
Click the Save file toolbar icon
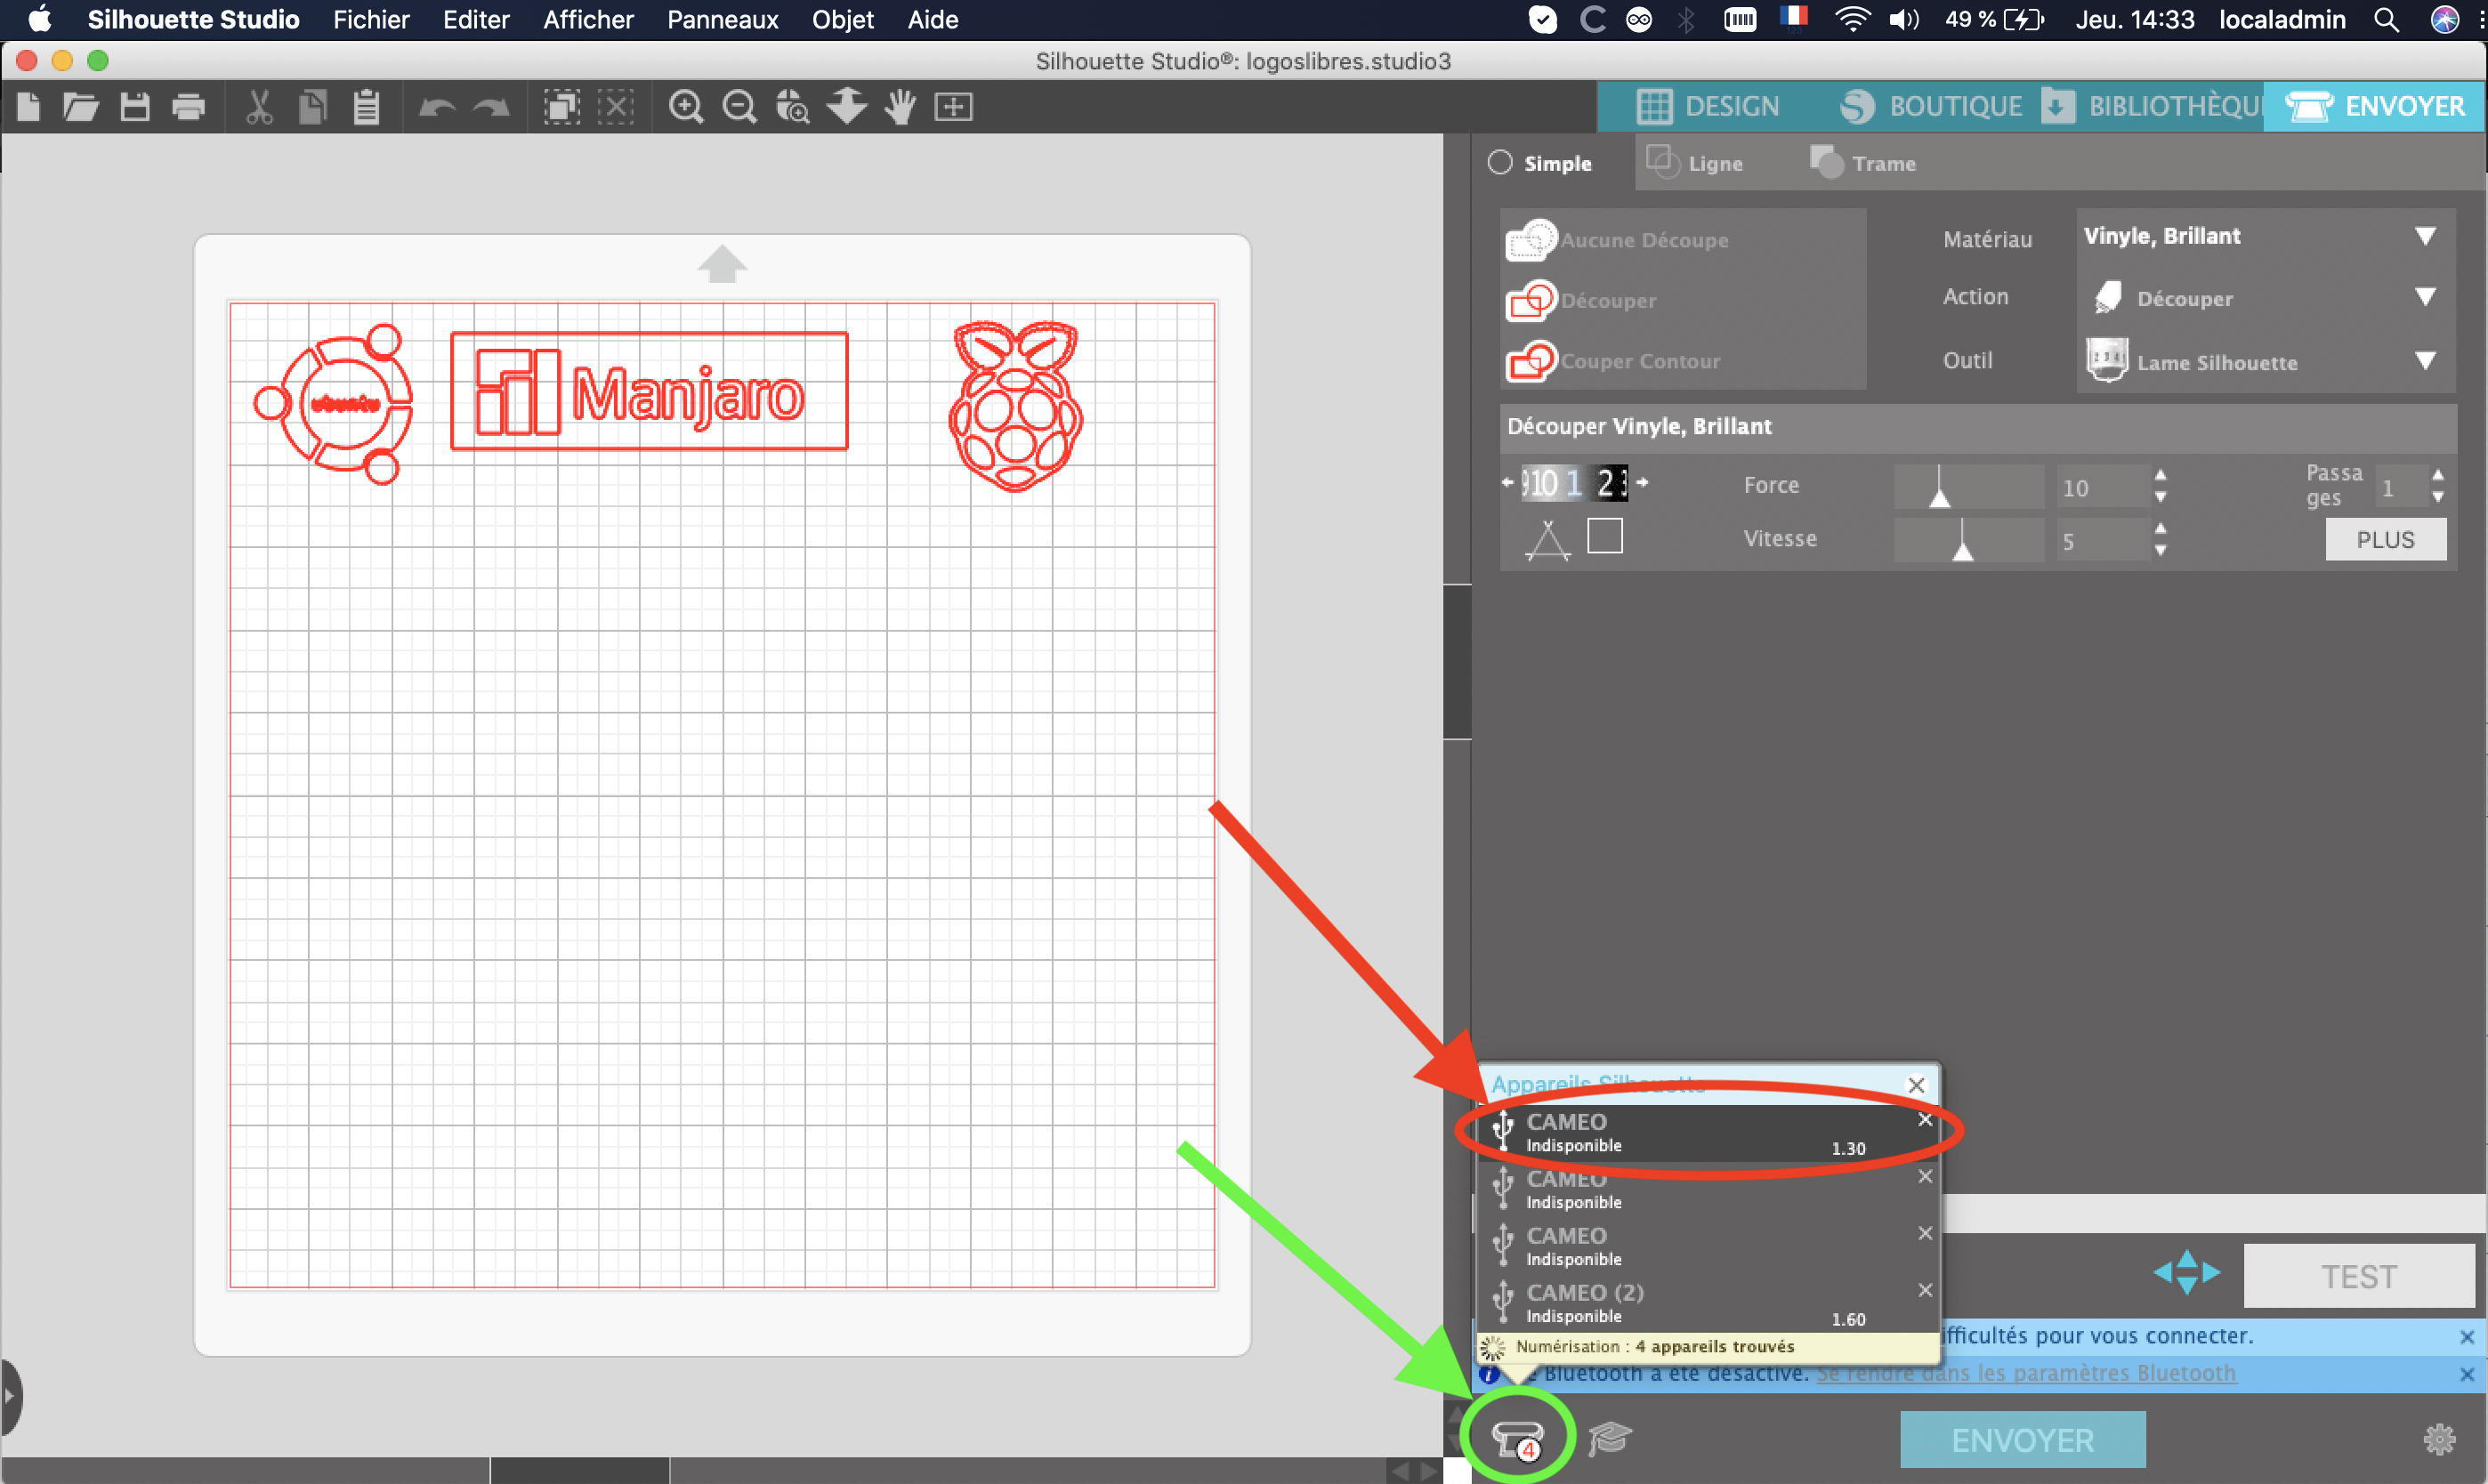pyautogui.click(x=135, y=106)
